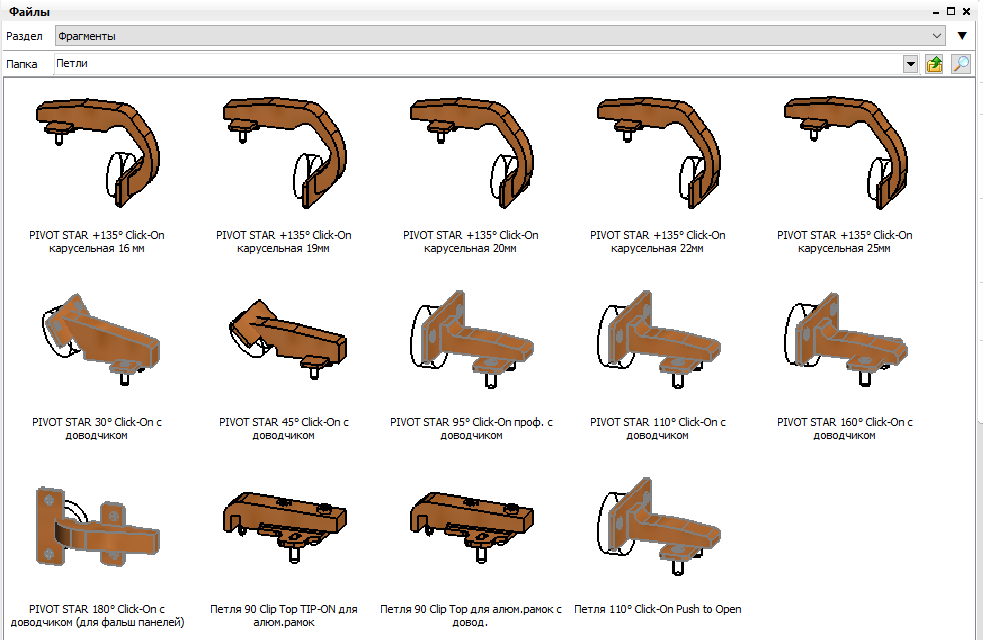Go up one folder level icon
The image size is (983, 640).
pos(935,64)
